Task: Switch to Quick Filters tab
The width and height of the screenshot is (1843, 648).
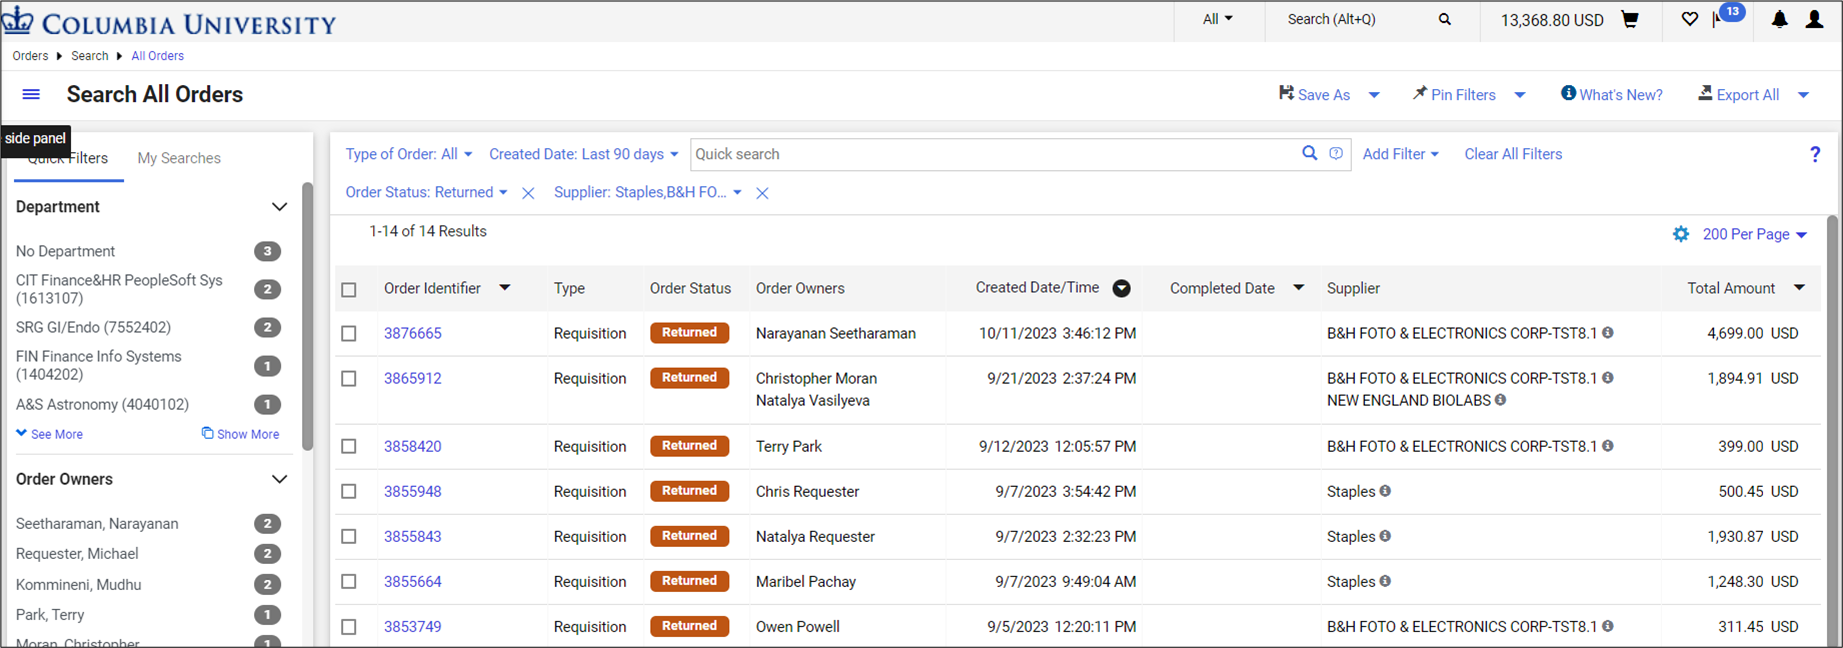Action: (68, 158)
